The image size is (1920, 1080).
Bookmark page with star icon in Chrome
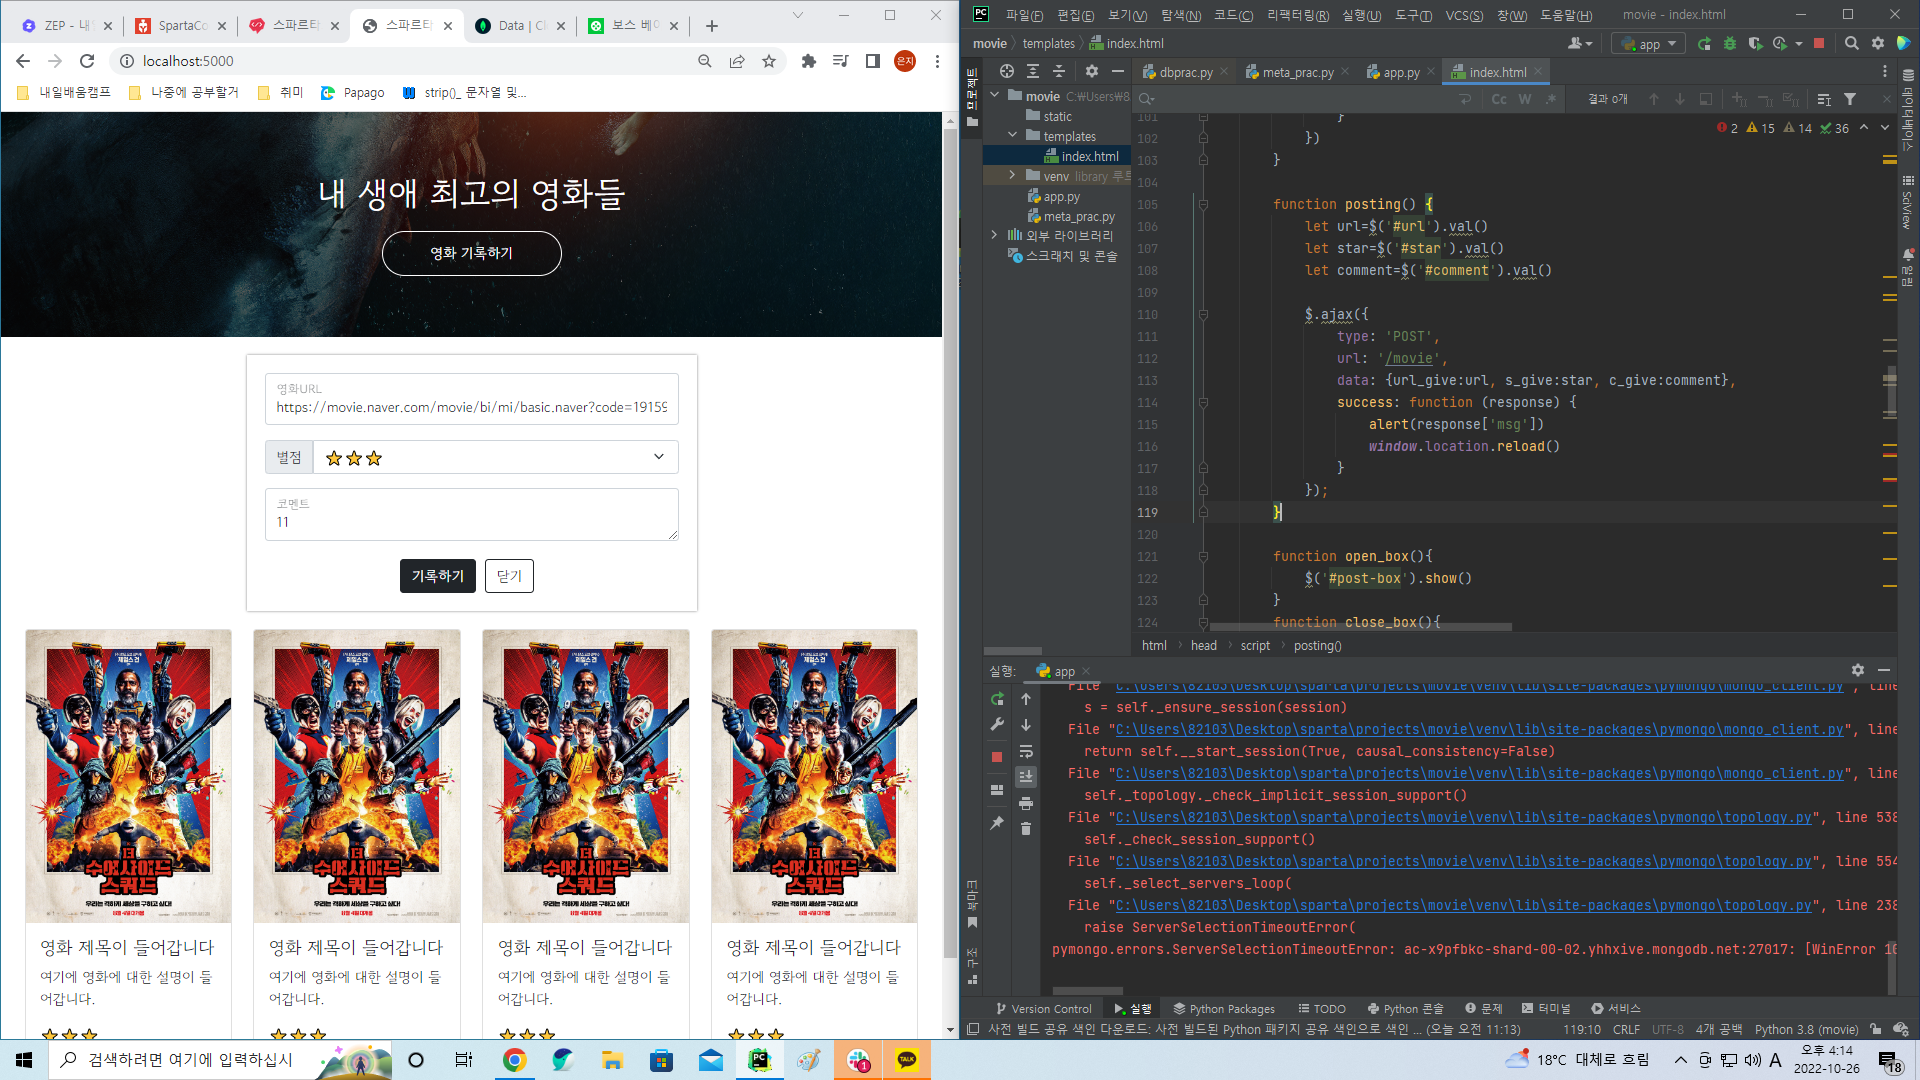tap(769, 61)
